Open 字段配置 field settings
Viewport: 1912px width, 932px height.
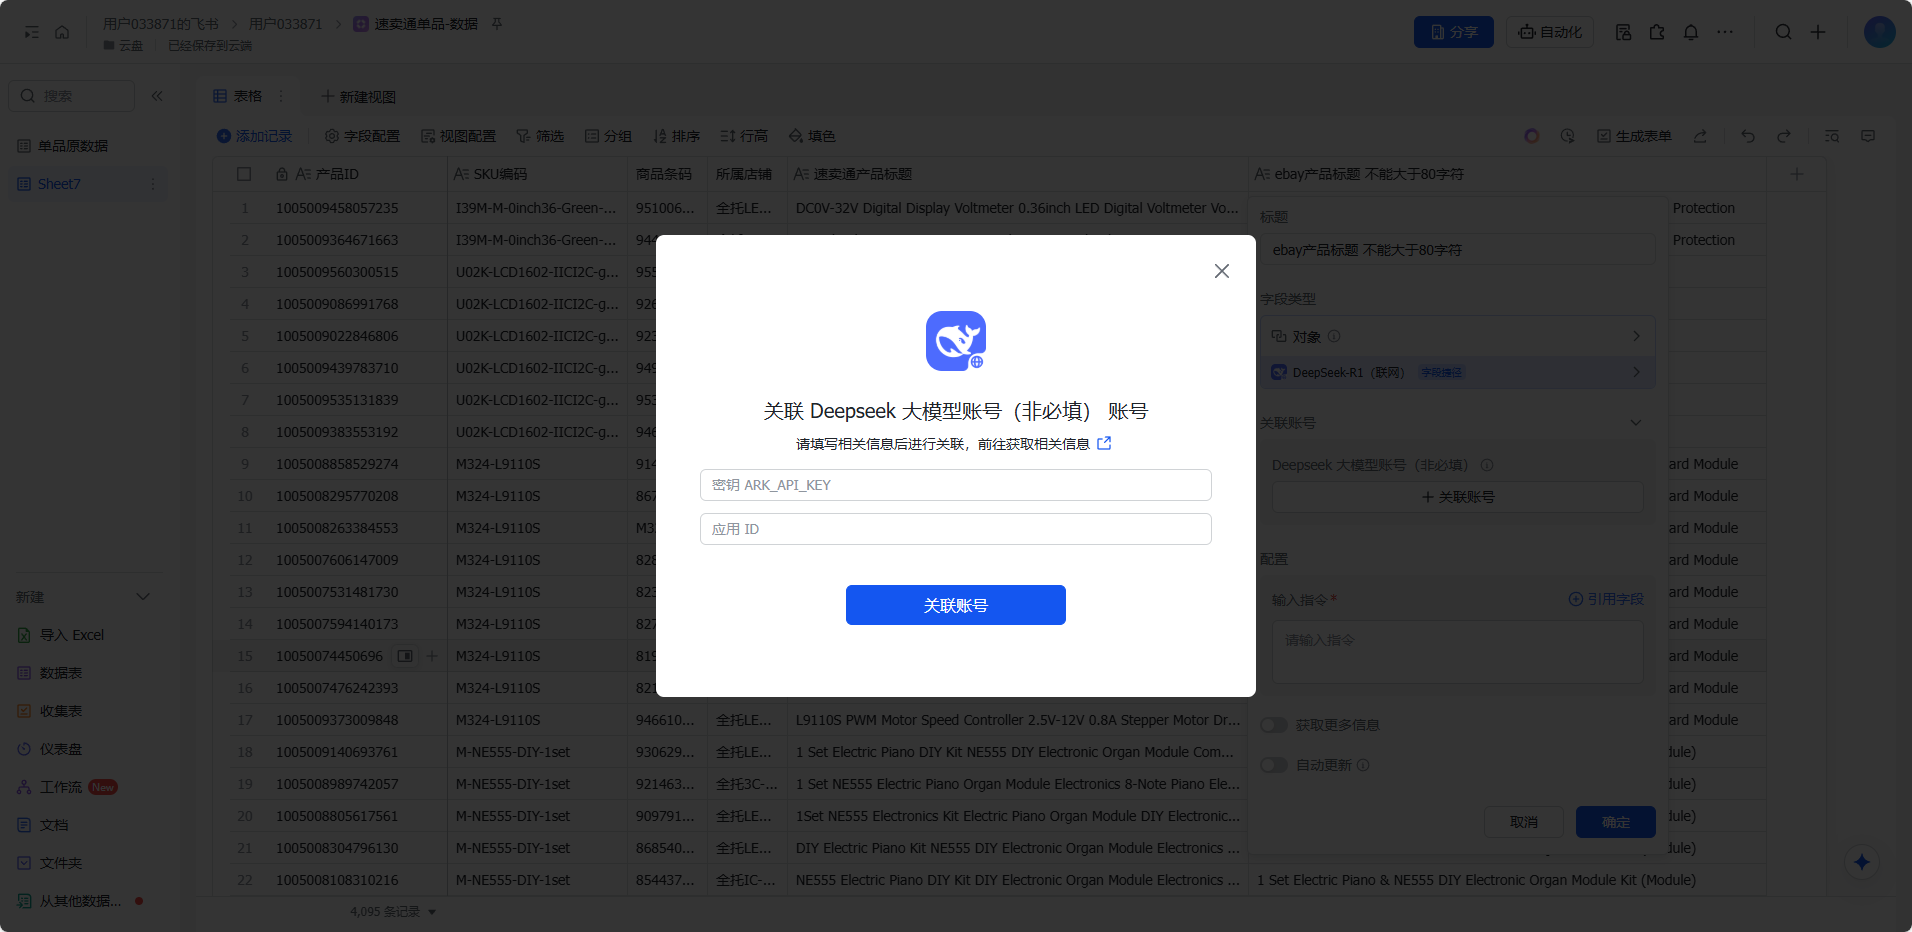(x=362, y=136)
